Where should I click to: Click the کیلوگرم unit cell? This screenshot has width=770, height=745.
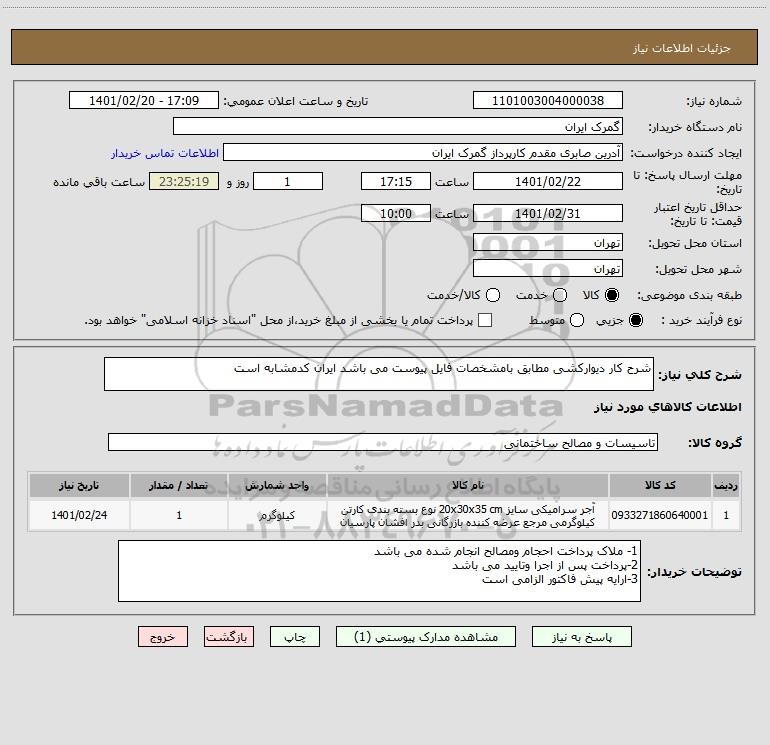[277, 515]
